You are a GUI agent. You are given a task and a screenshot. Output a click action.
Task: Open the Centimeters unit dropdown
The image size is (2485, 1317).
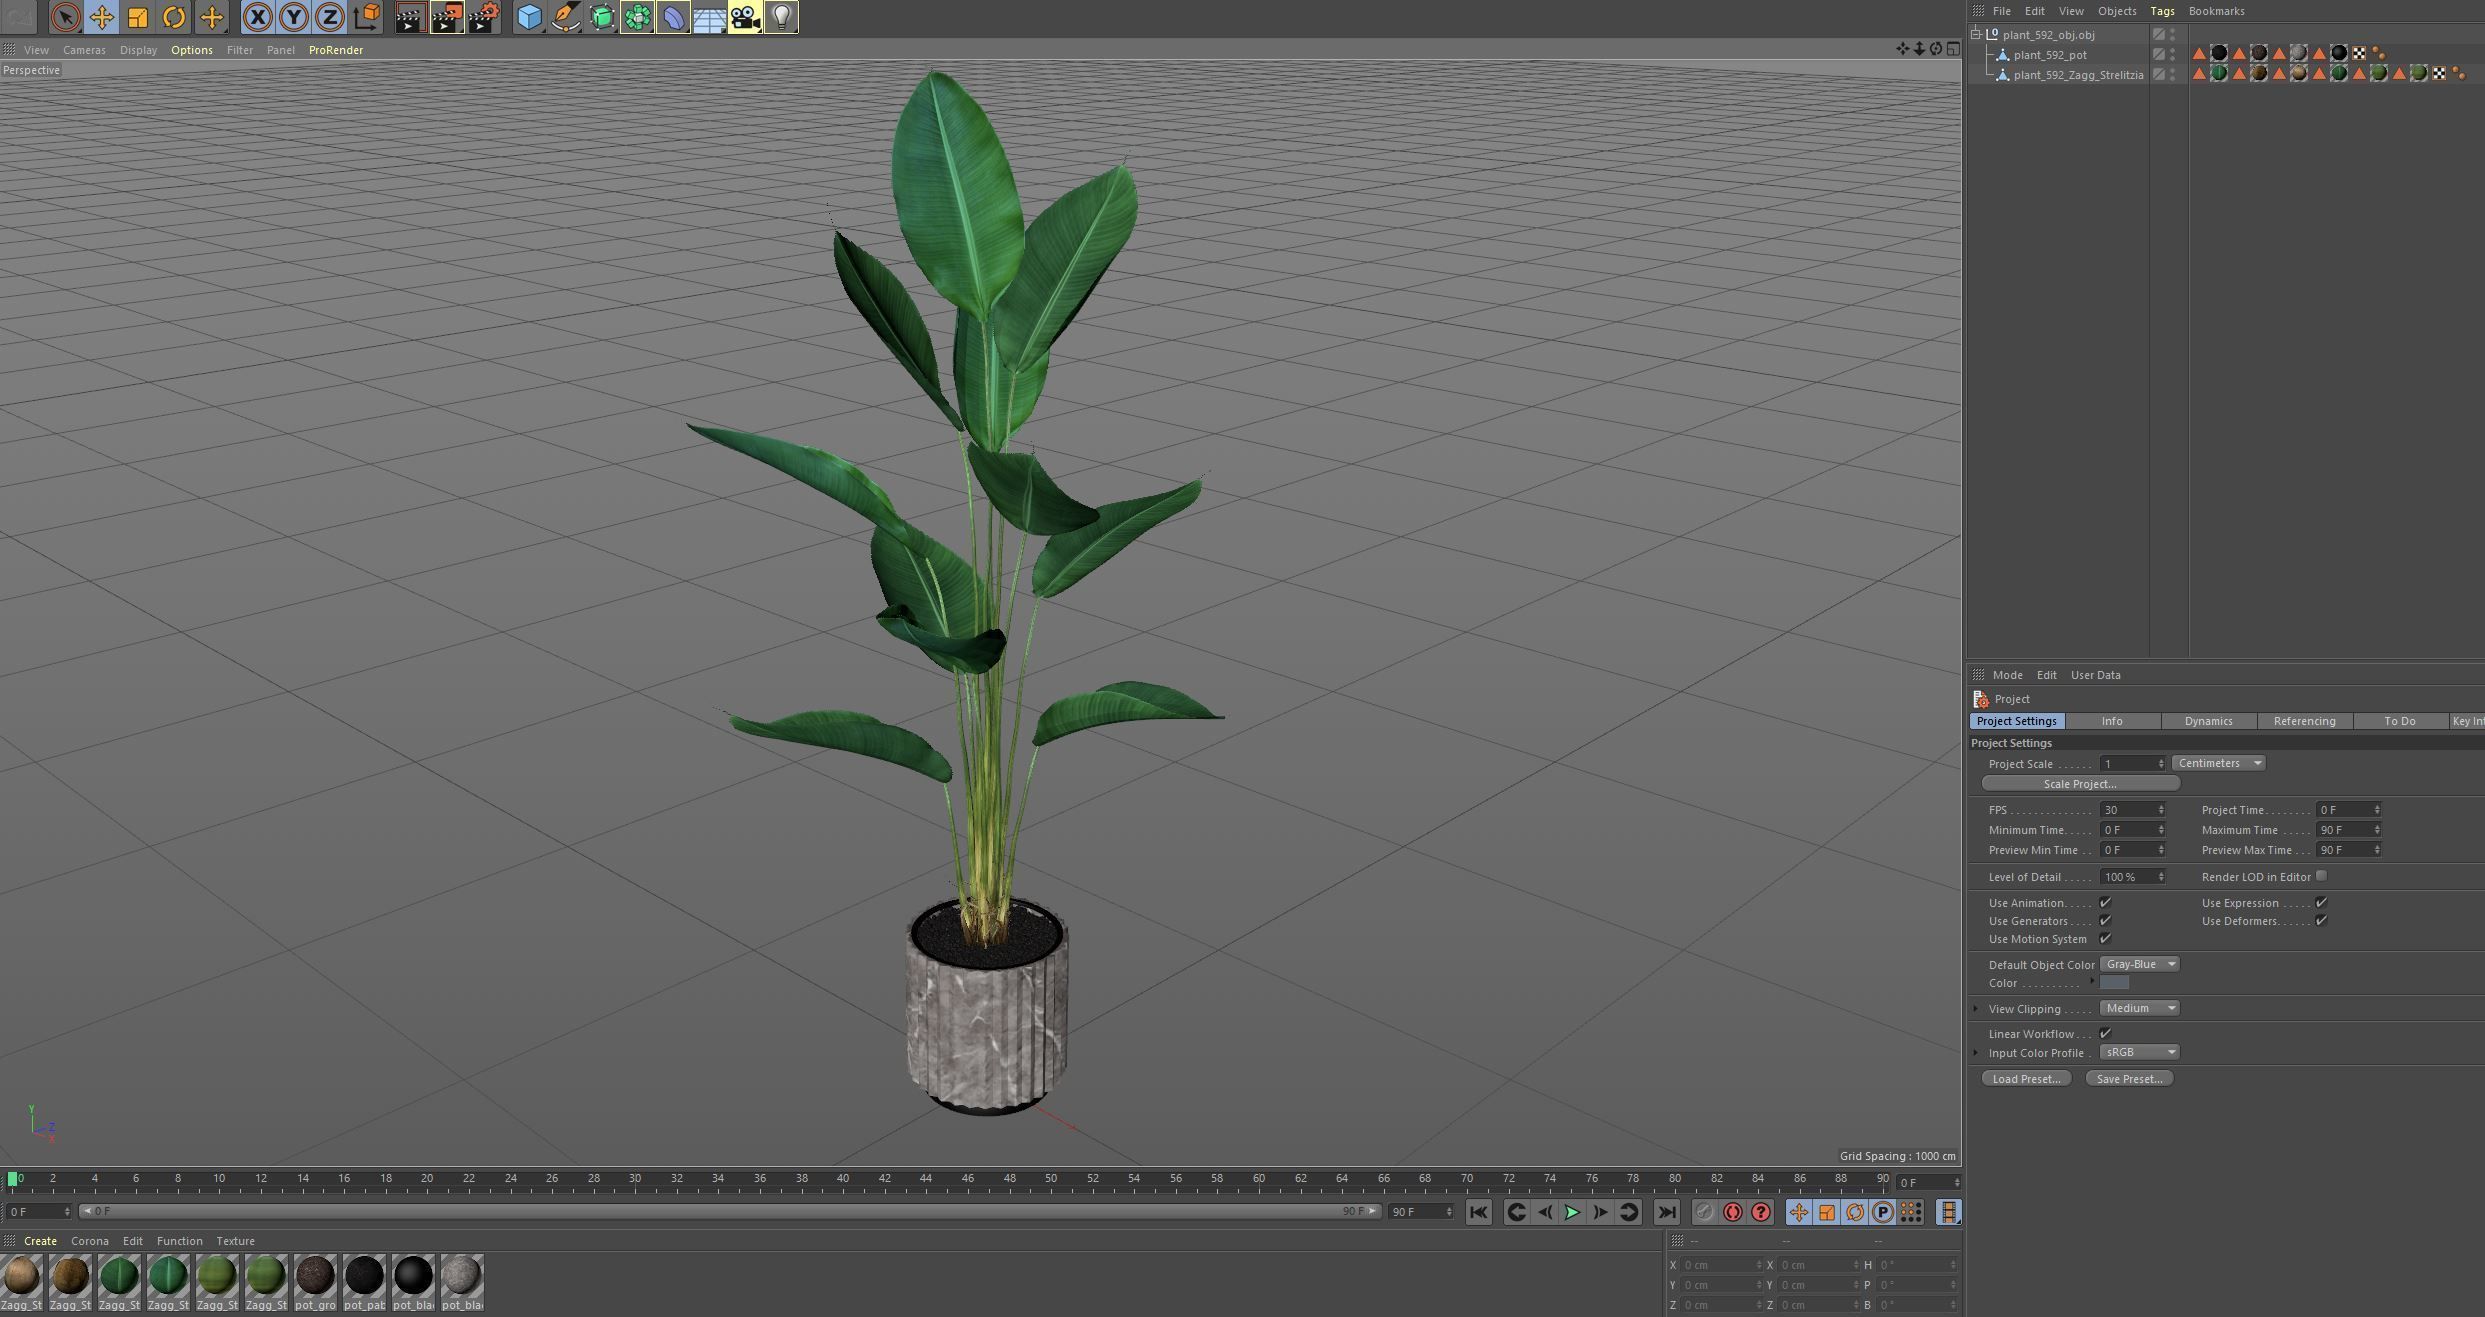[x=2218, y=763]
